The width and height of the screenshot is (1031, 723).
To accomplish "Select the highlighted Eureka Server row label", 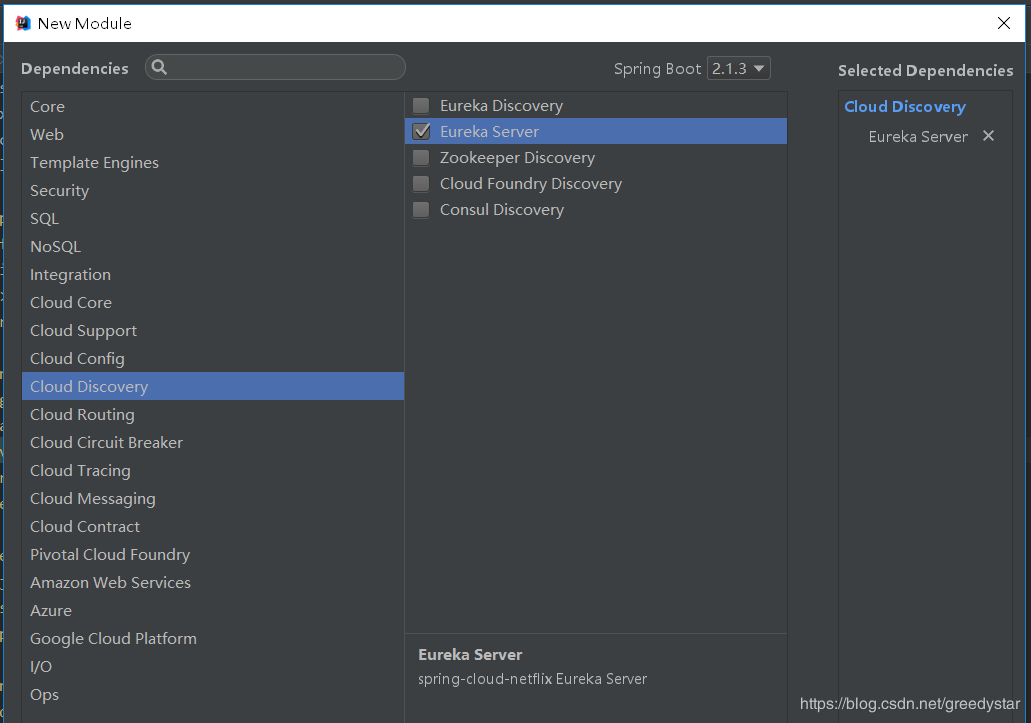I will click(489, 131).
